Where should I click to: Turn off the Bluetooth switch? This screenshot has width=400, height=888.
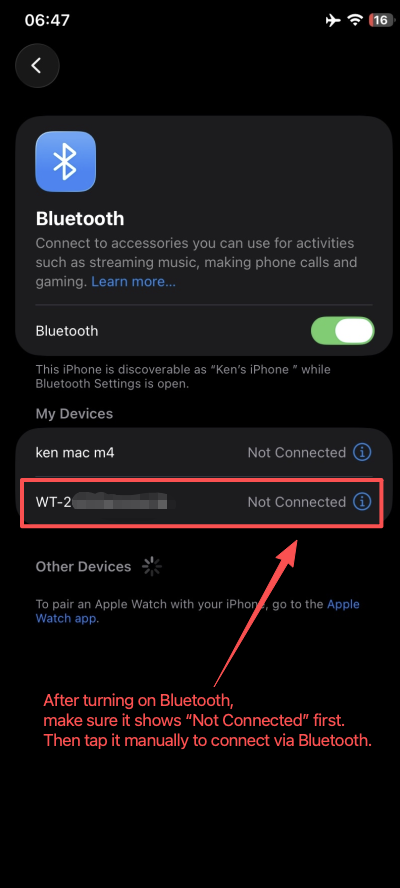(x=343, y=331)
